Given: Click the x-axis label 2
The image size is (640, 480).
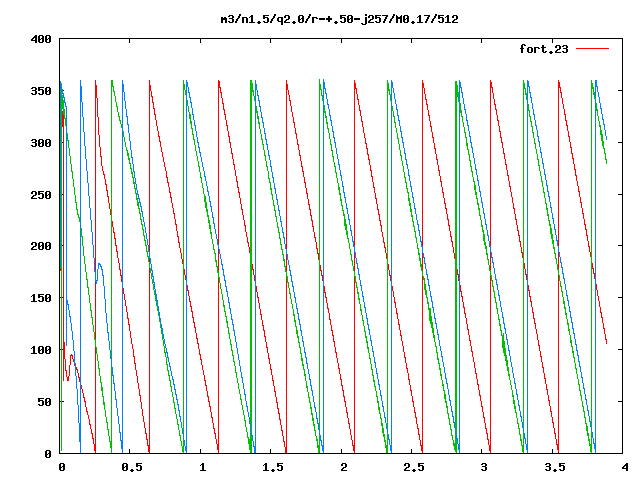Looking at the screenshot, I should [x=343, y=467].
